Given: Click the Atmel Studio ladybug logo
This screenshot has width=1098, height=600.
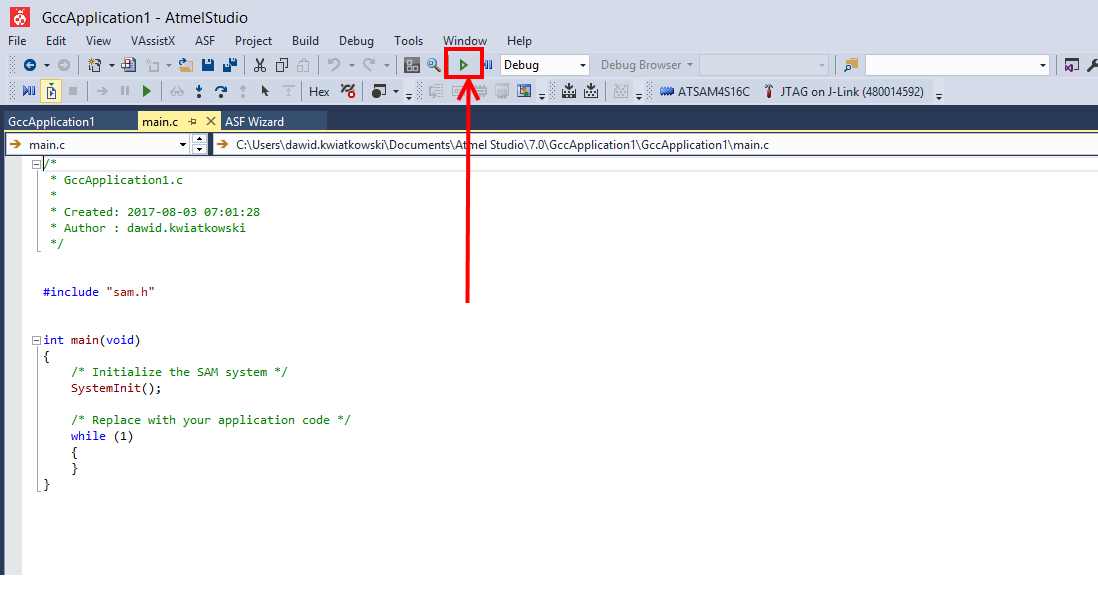Looking at the screenshot, I should (20, 17).
